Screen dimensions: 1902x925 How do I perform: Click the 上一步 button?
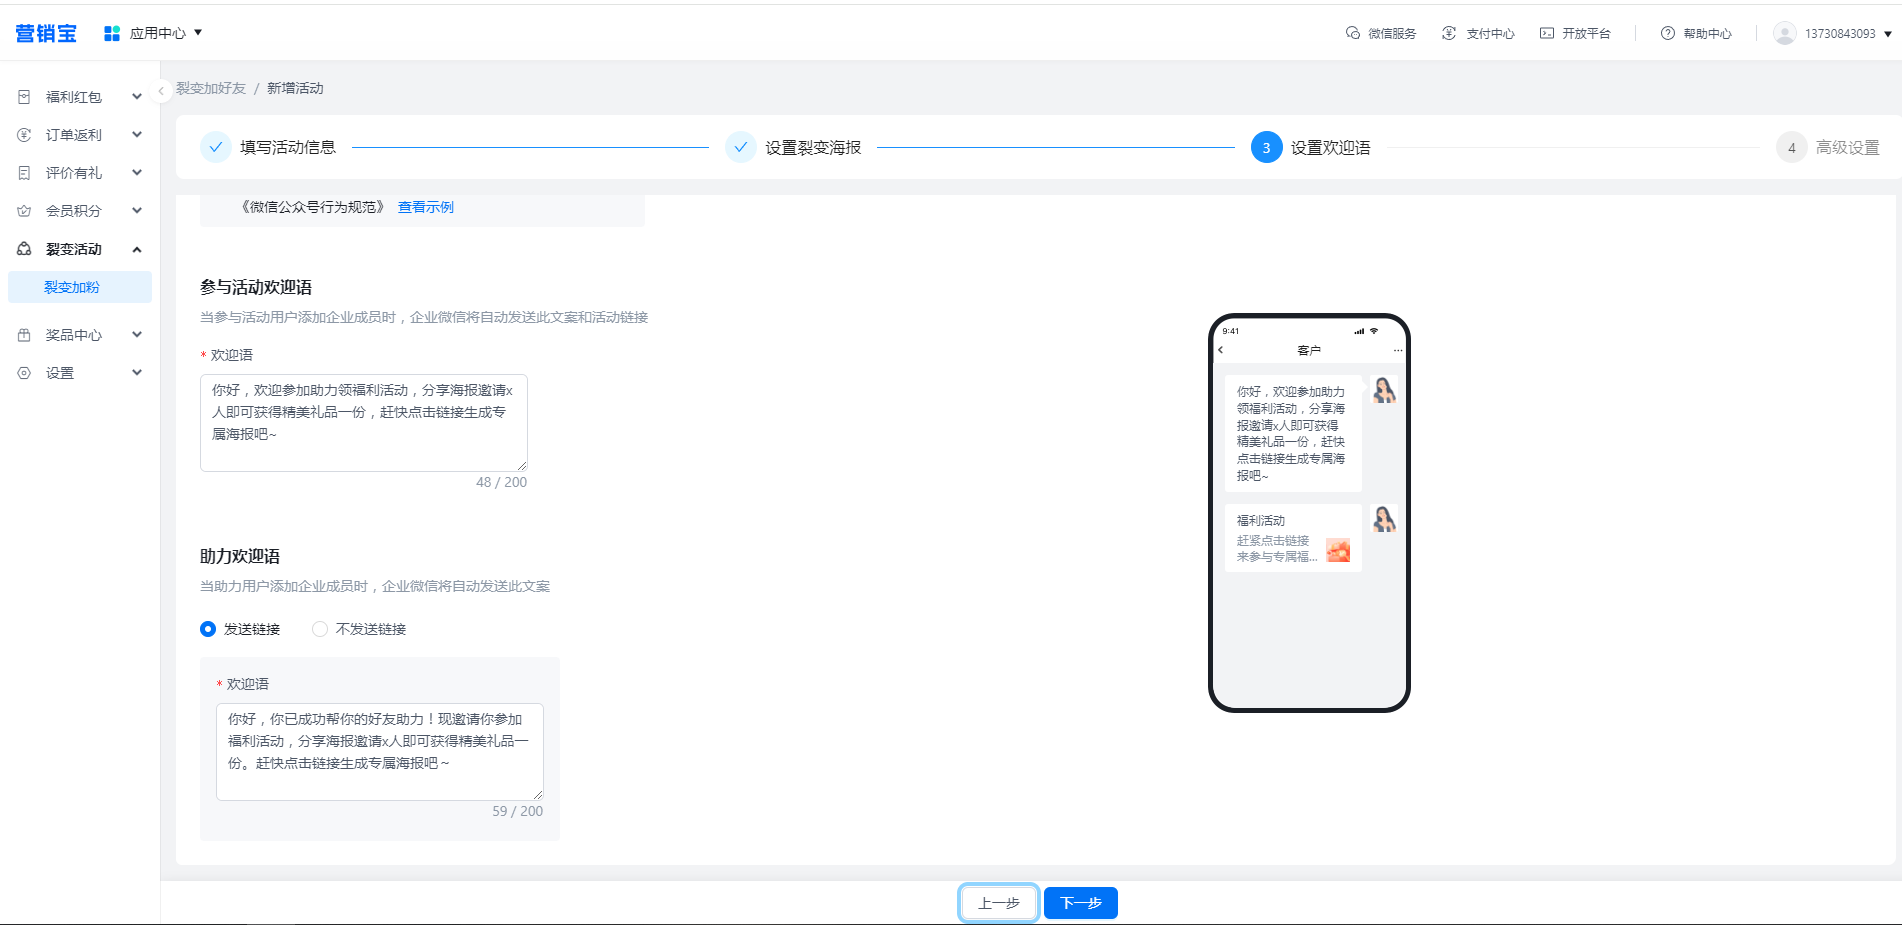pos(998,903)
